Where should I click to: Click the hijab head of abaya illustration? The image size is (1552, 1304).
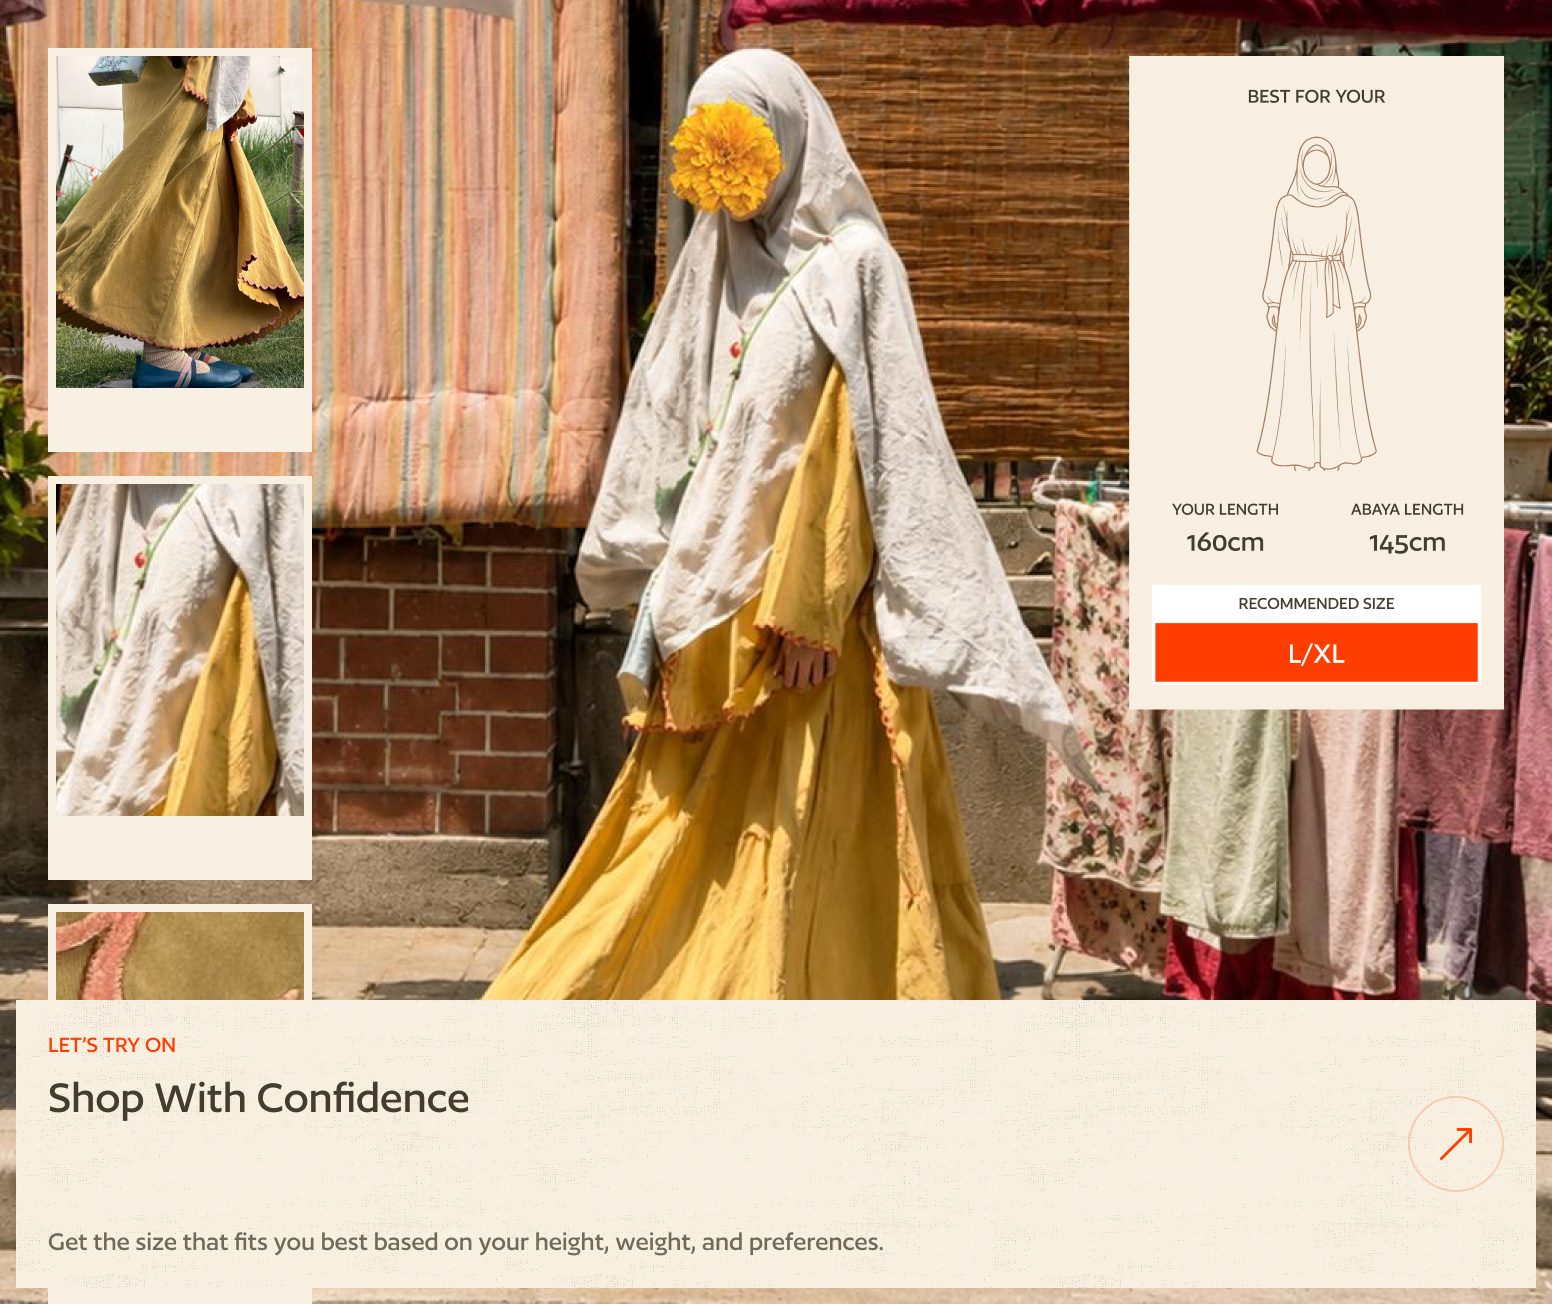pyautogui.click(x=1316, y=170)
